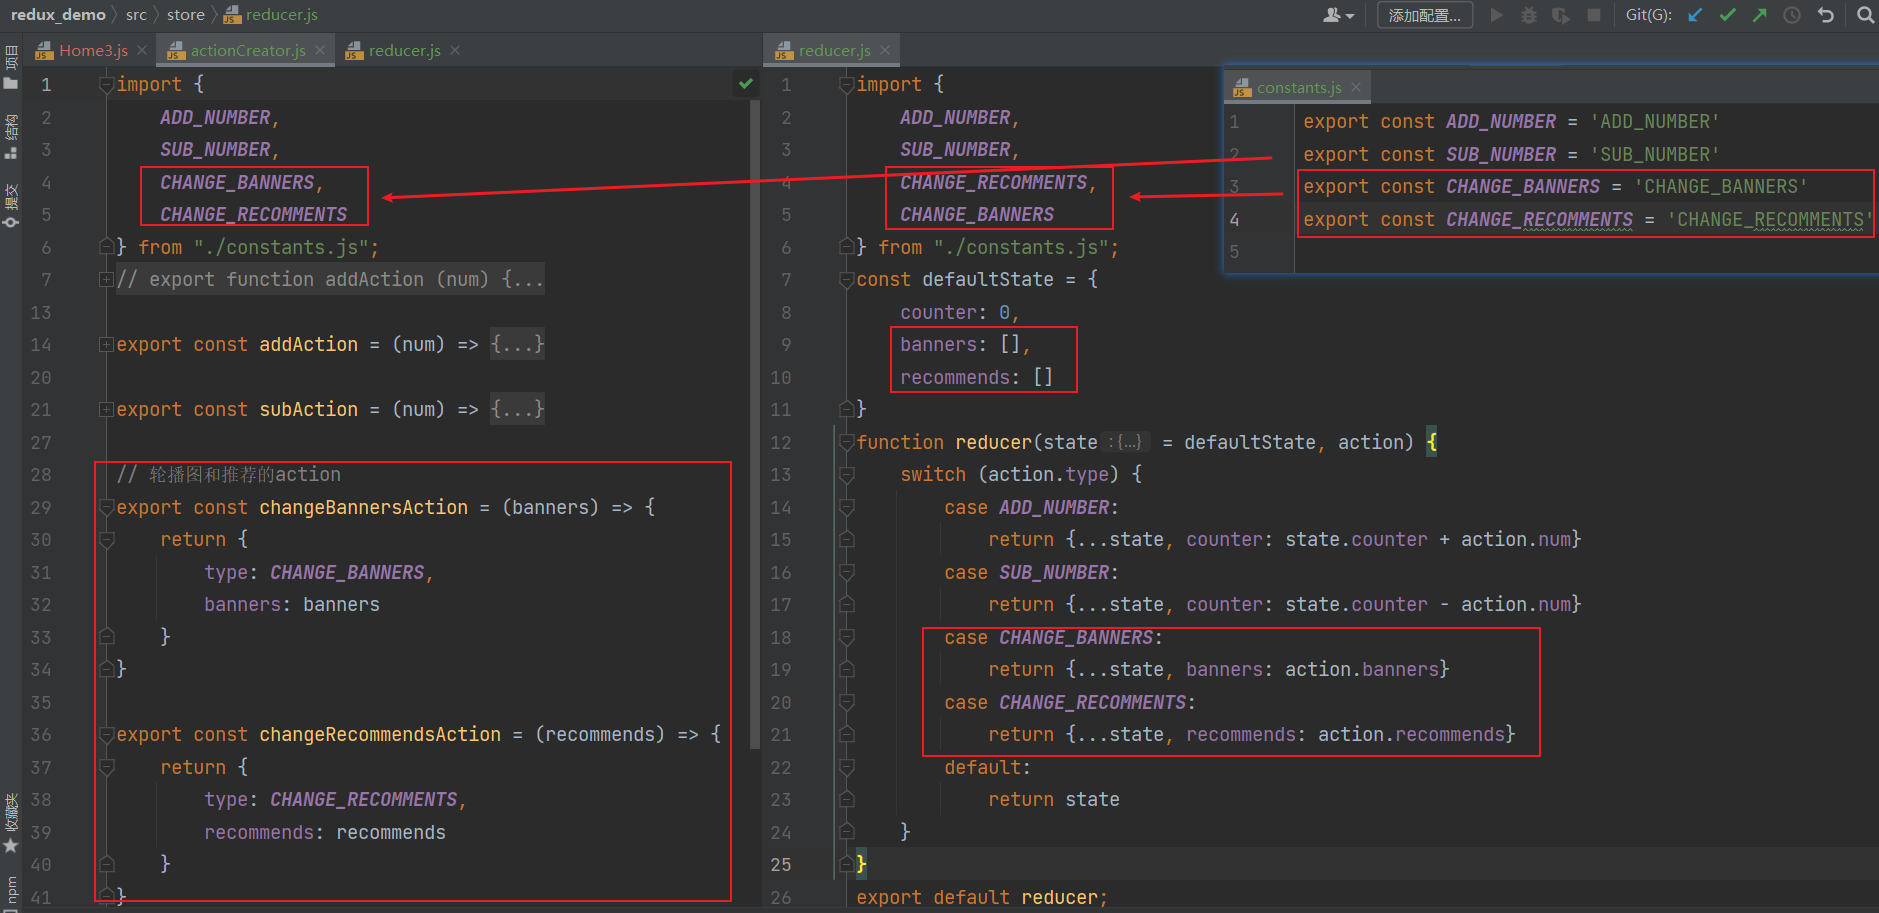Click the 添加配置 run configuration button
The width and height of the screenshot is (1879, 913).
coord(1424,15)
